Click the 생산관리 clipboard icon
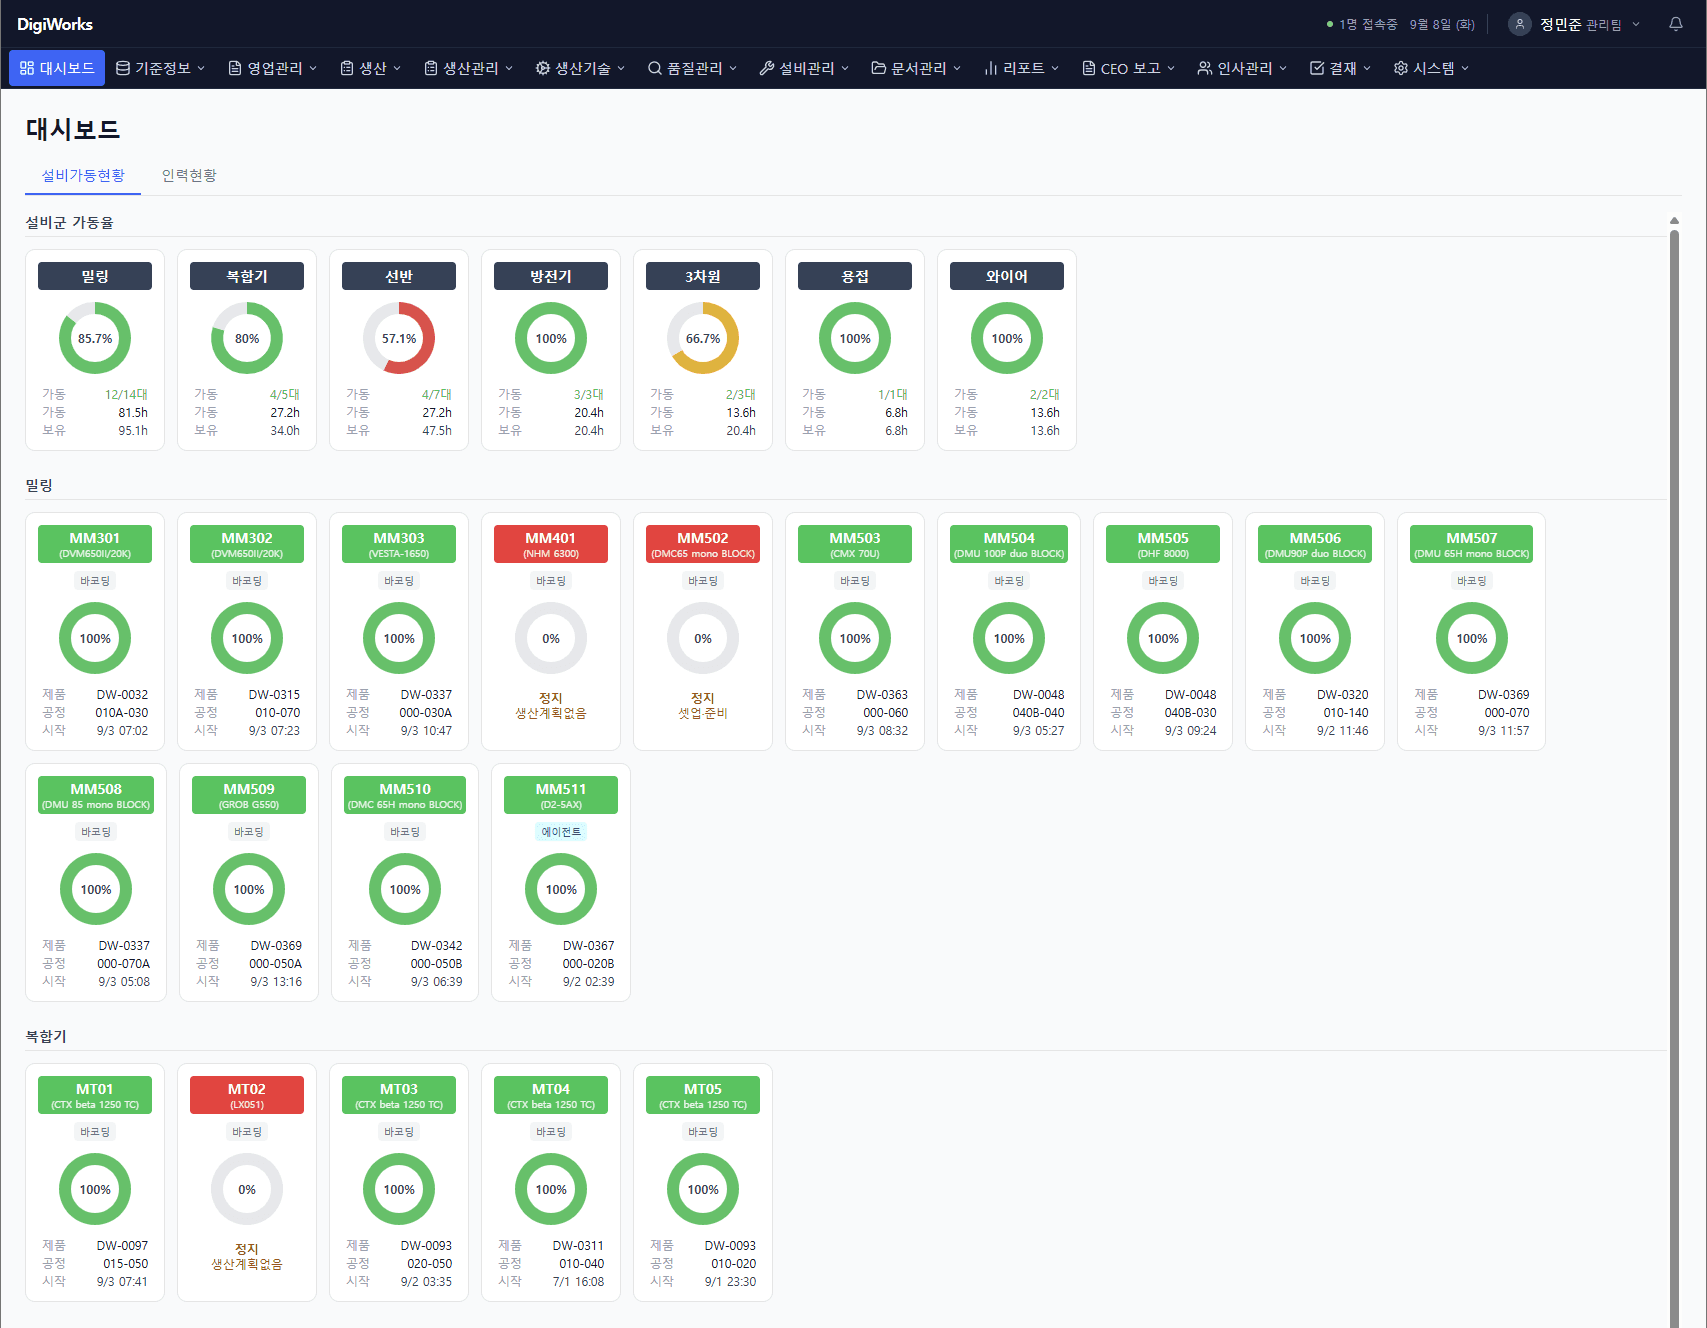Screen dimensions: 1707x1328 click(x=431, y=68)
